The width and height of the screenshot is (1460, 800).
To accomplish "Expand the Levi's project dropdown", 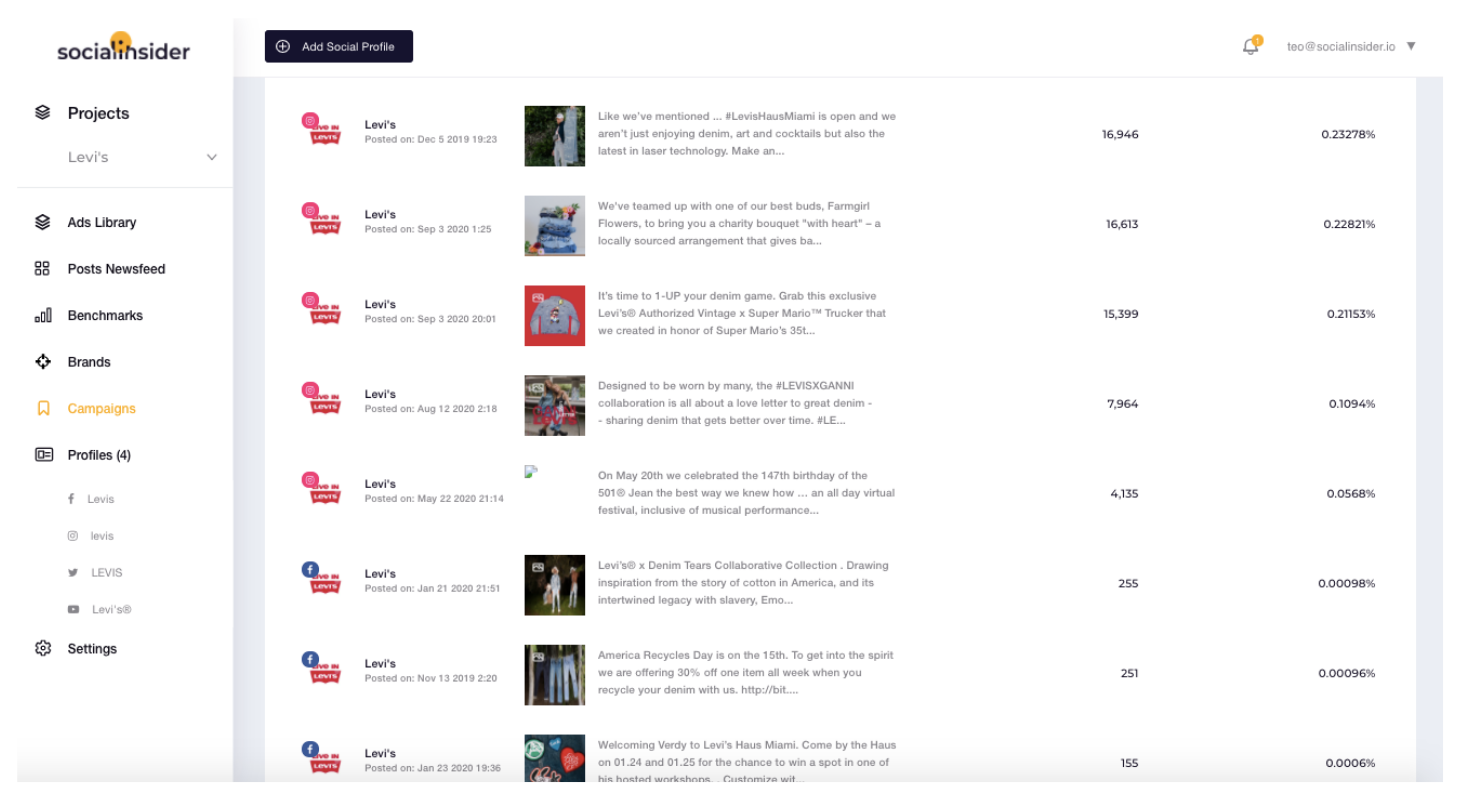I will pos(211,157).
